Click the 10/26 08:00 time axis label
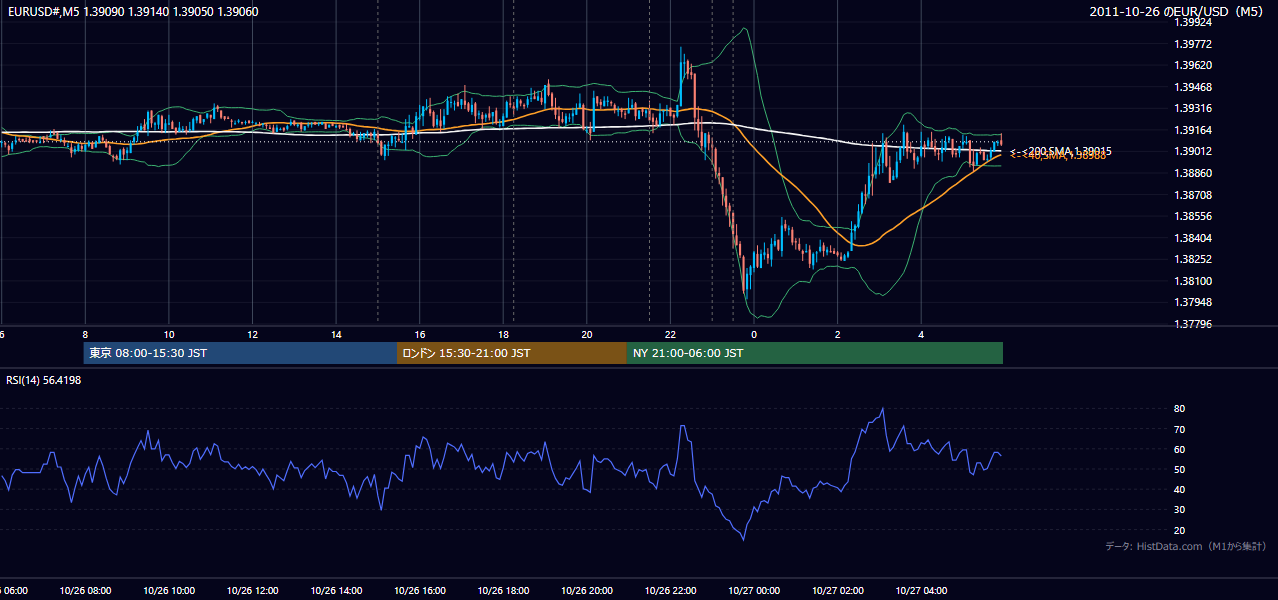1278x600 pixels. (85, 591)
